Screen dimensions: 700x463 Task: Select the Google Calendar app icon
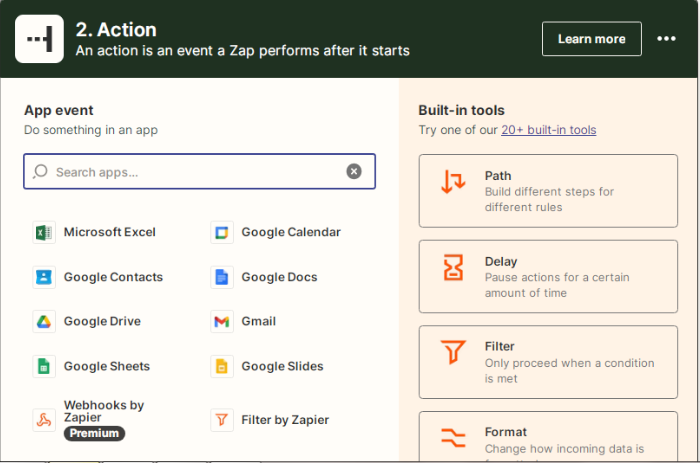click(222, 232)
